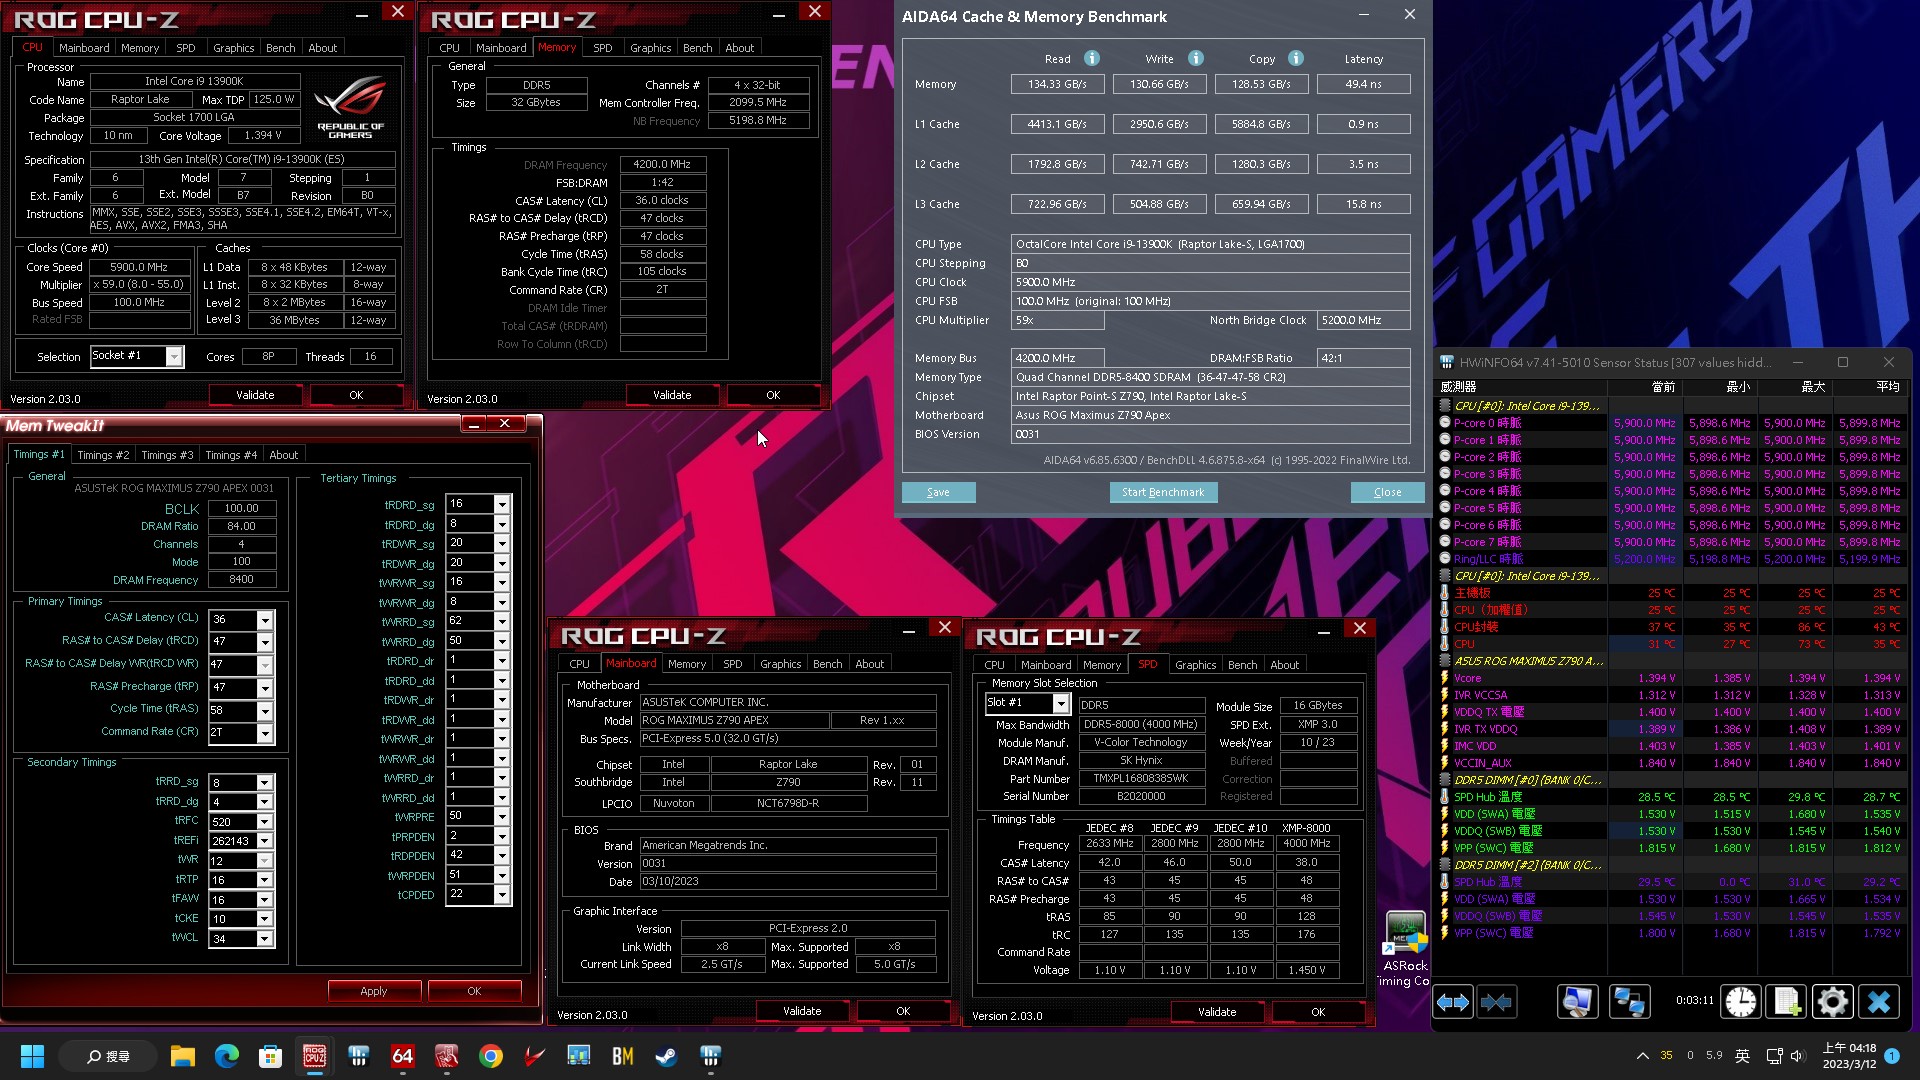Open tRDRD_sg dropdown in Tertiary Timings
The height and width of the screenshot is (1080, 1920).
click(502, 505)
